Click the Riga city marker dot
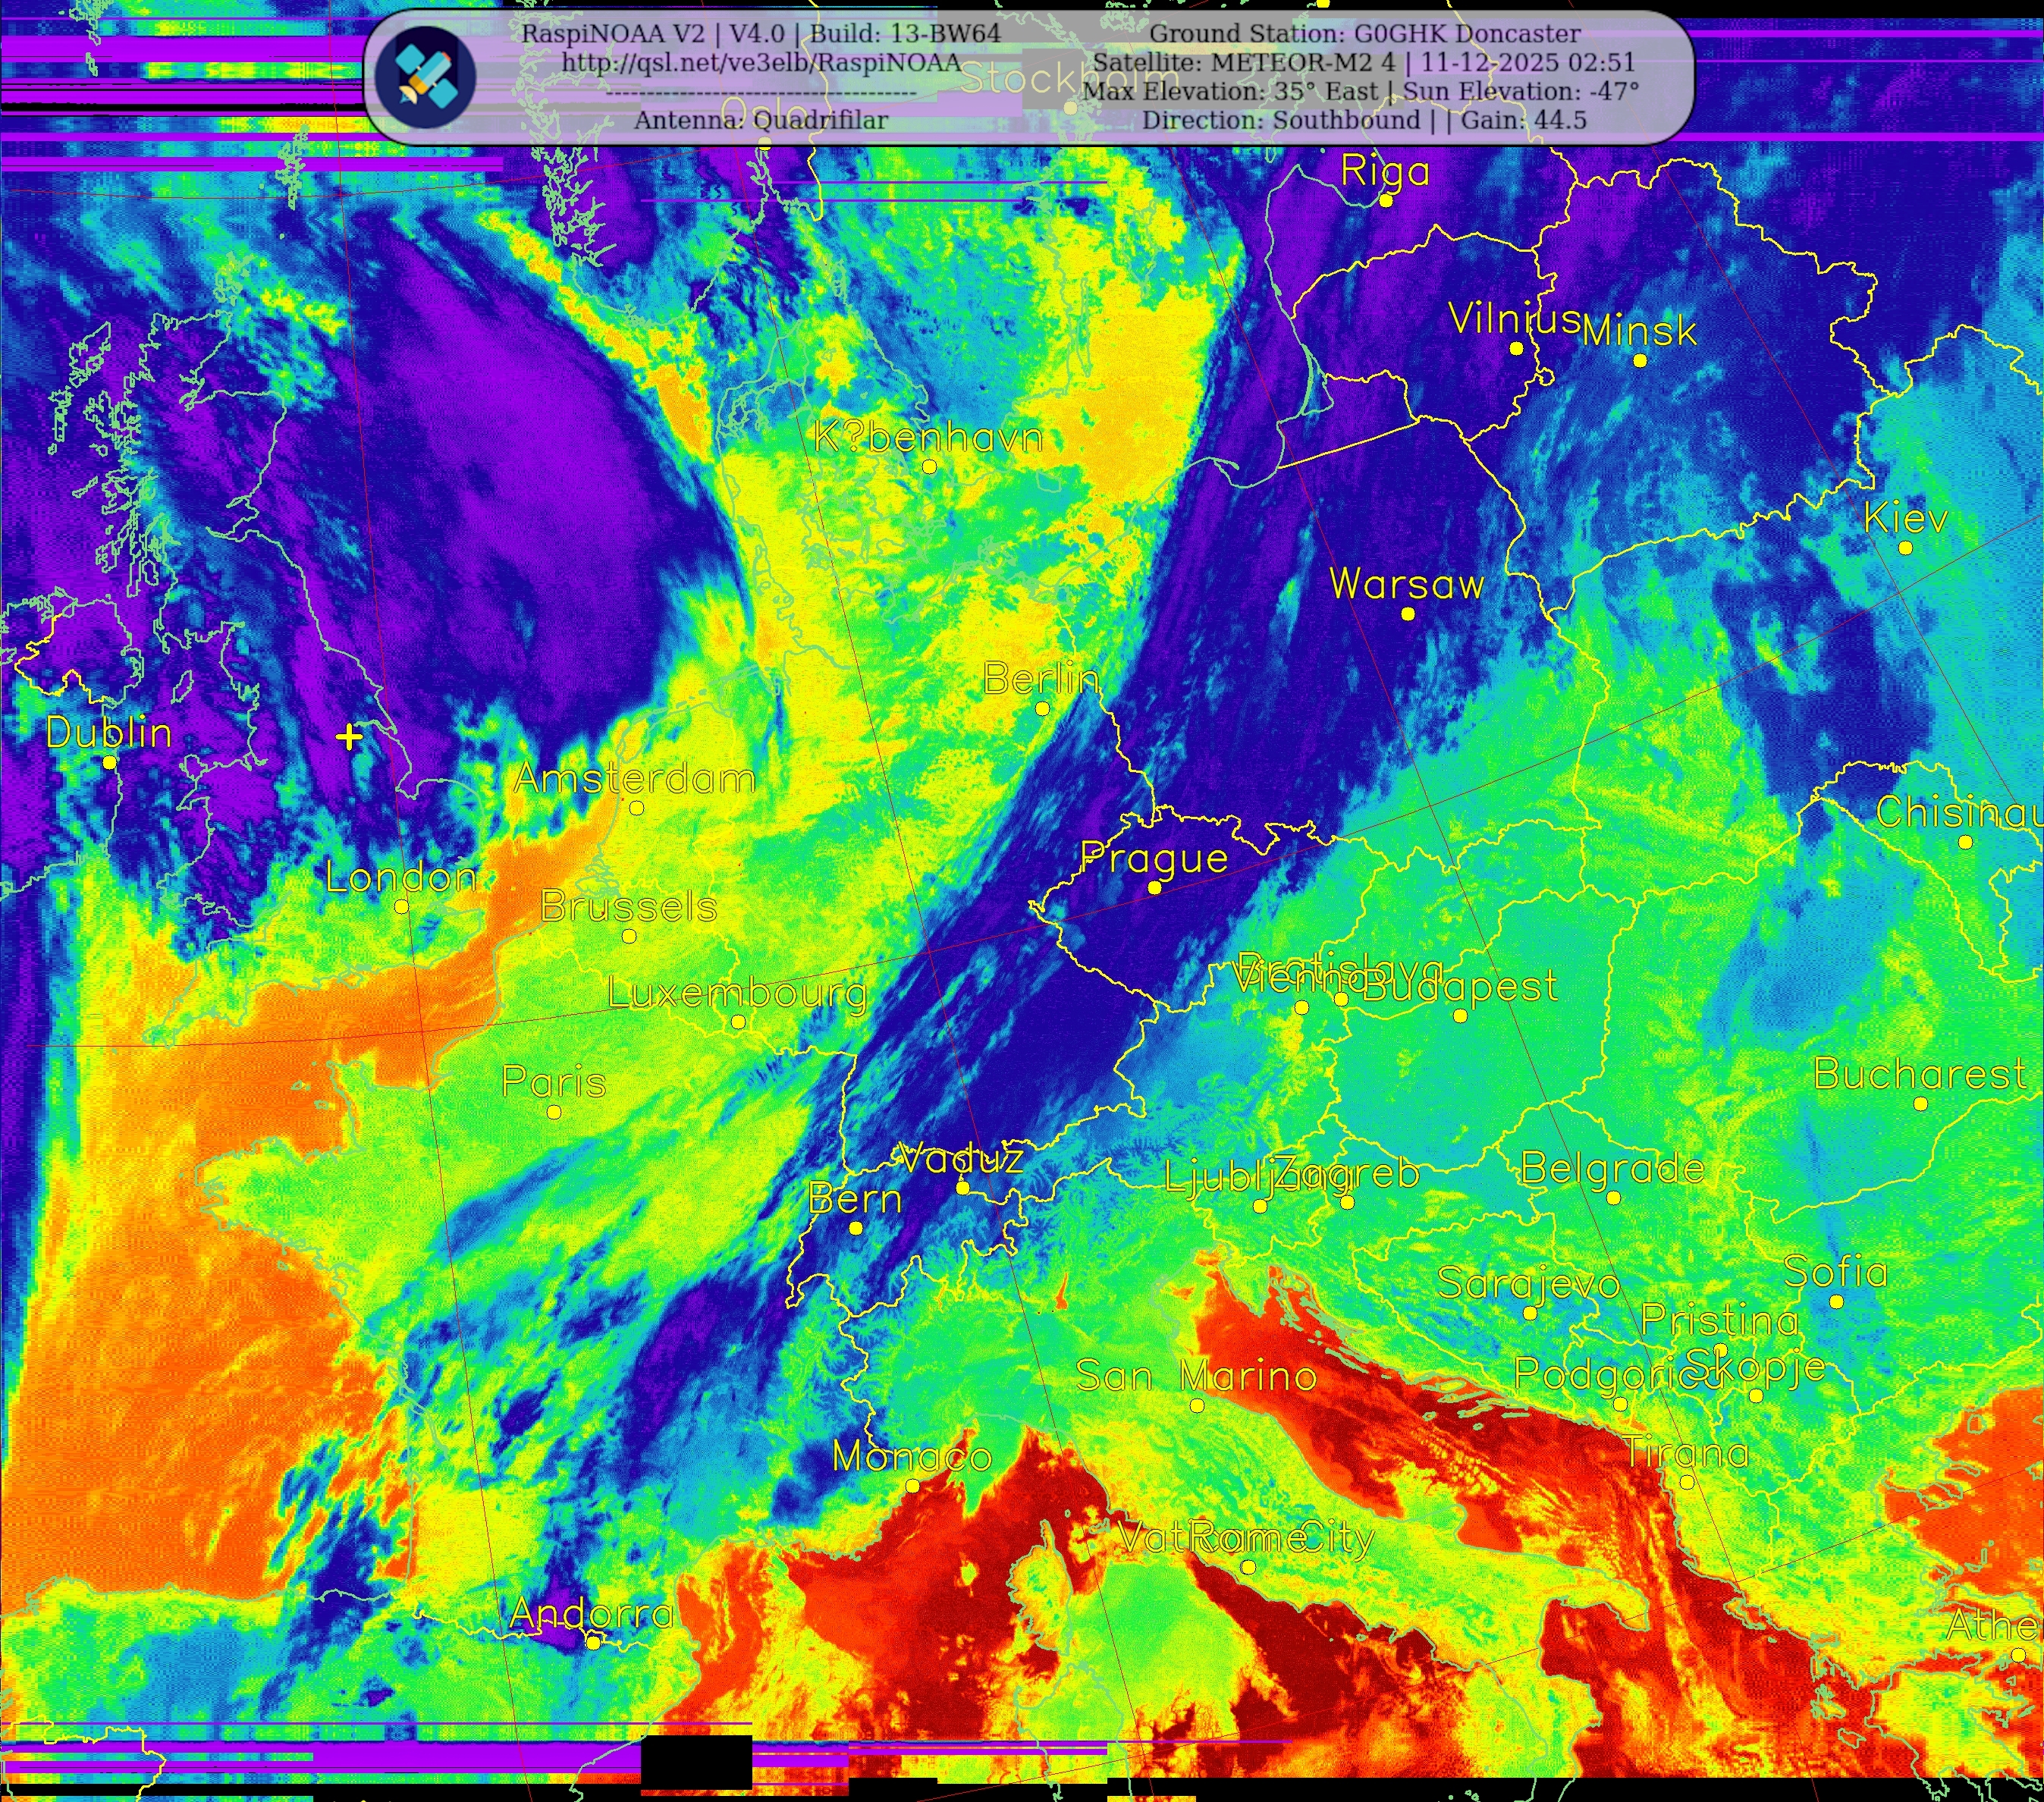Screen dimensions: 2044x1802 1386,201
